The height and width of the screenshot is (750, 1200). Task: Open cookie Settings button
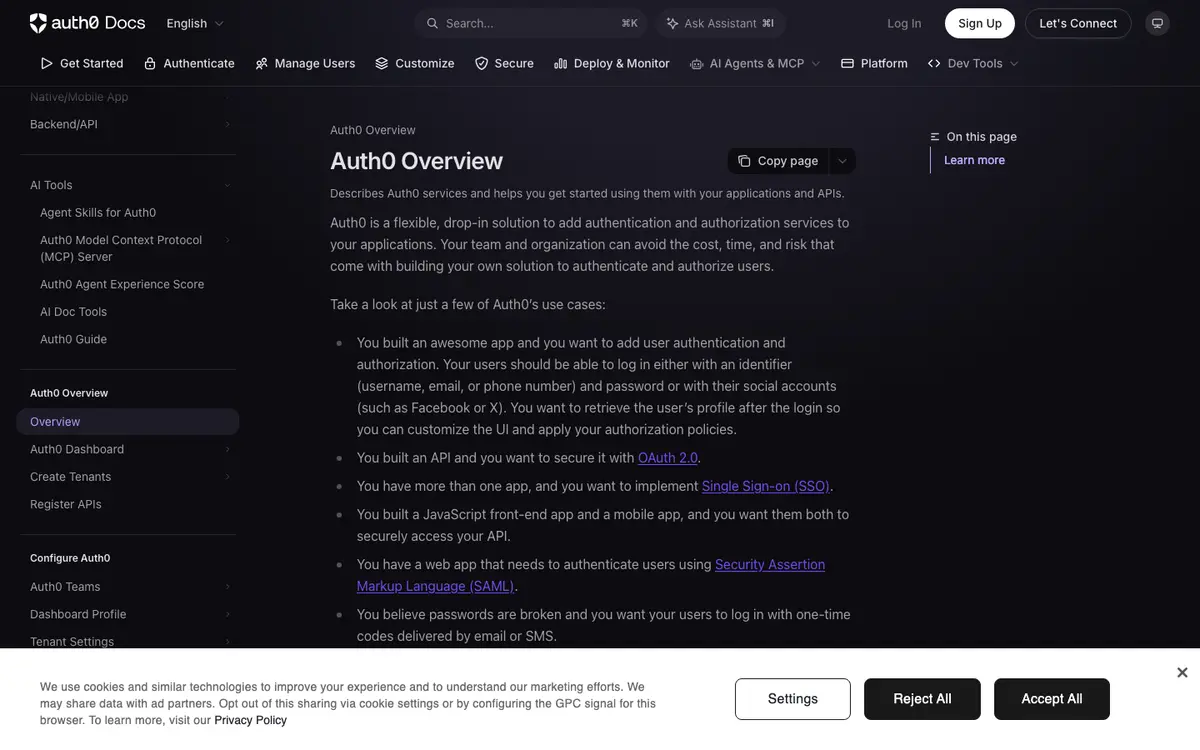793,699
